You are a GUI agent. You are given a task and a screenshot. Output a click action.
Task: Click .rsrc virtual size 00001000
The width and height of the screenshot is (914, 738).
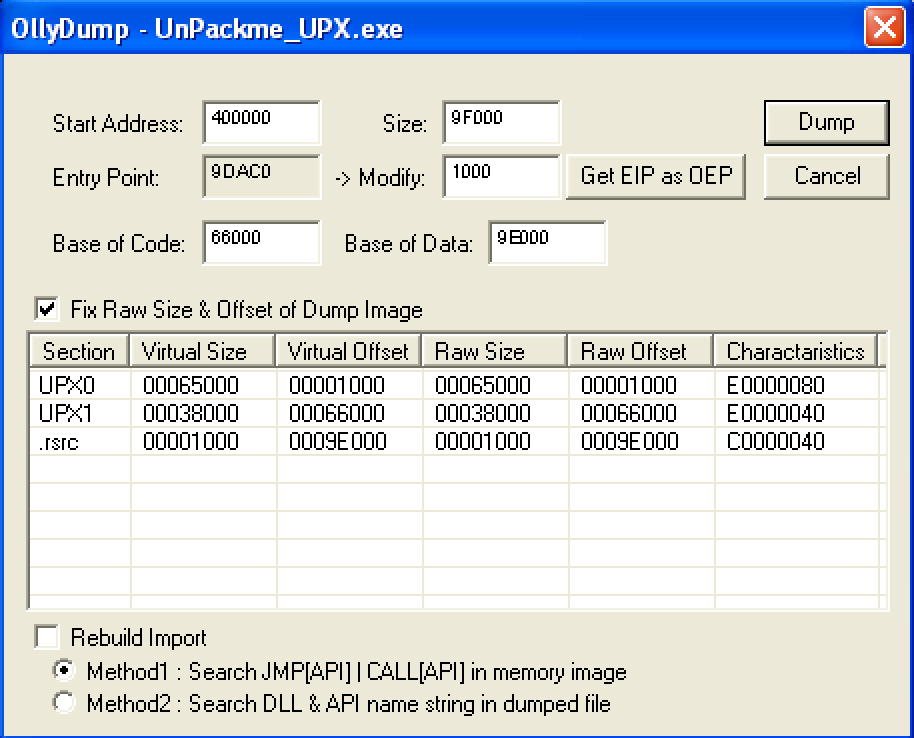pyautogui.click(x=191, y=441)
